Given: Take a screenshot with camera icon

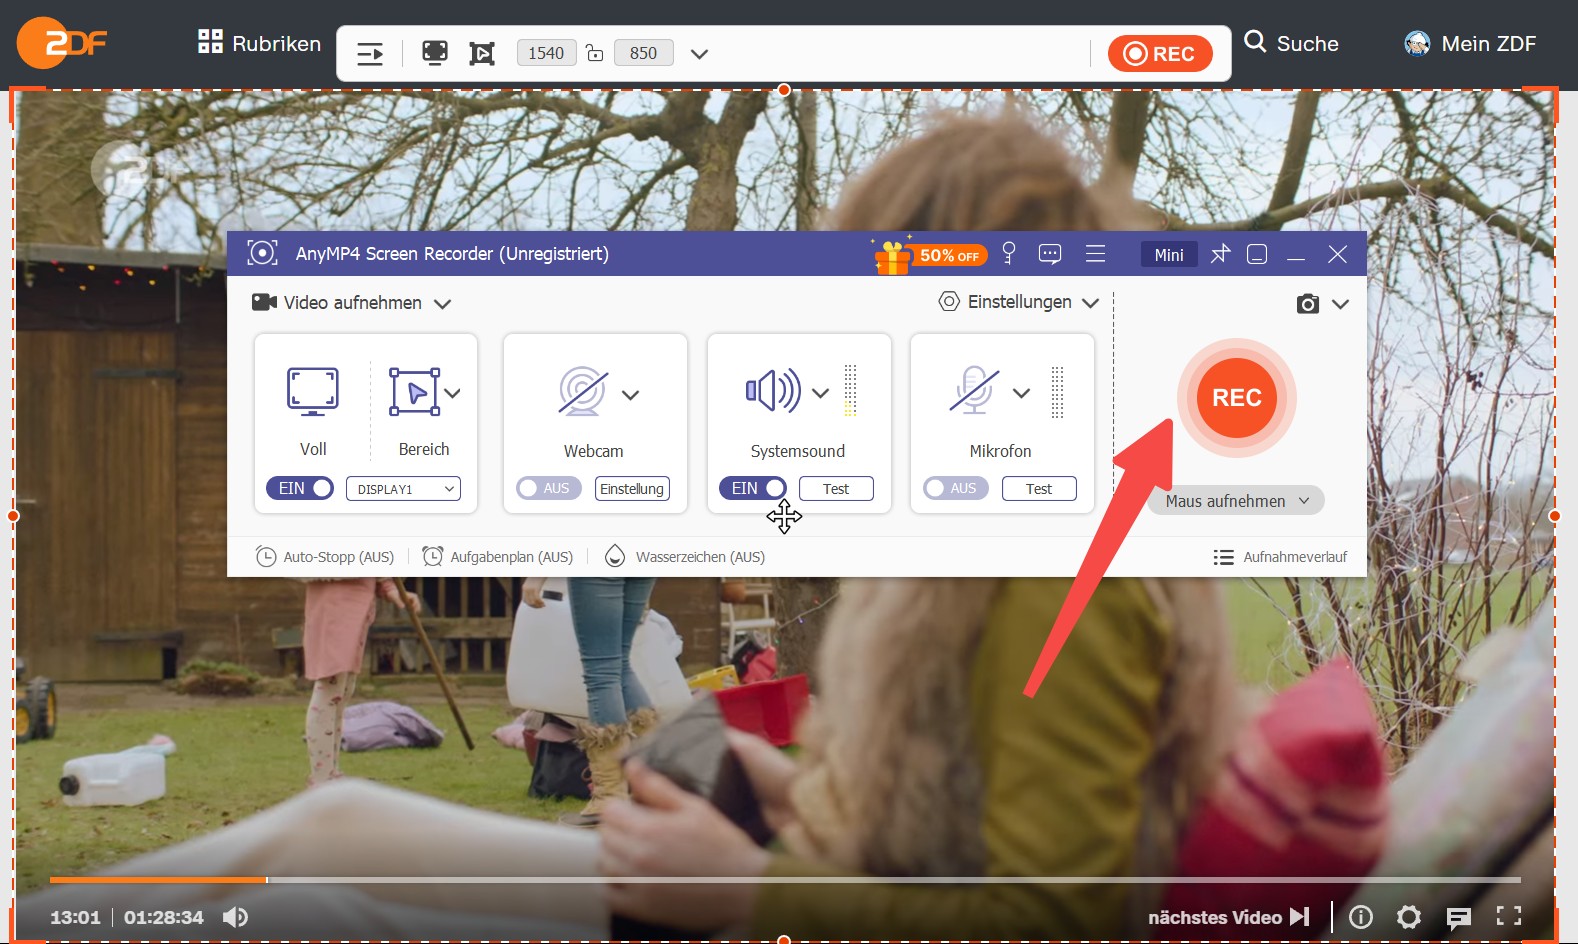Looking at the screenshot, I should pyautogui.click(x=1307, y=304).
